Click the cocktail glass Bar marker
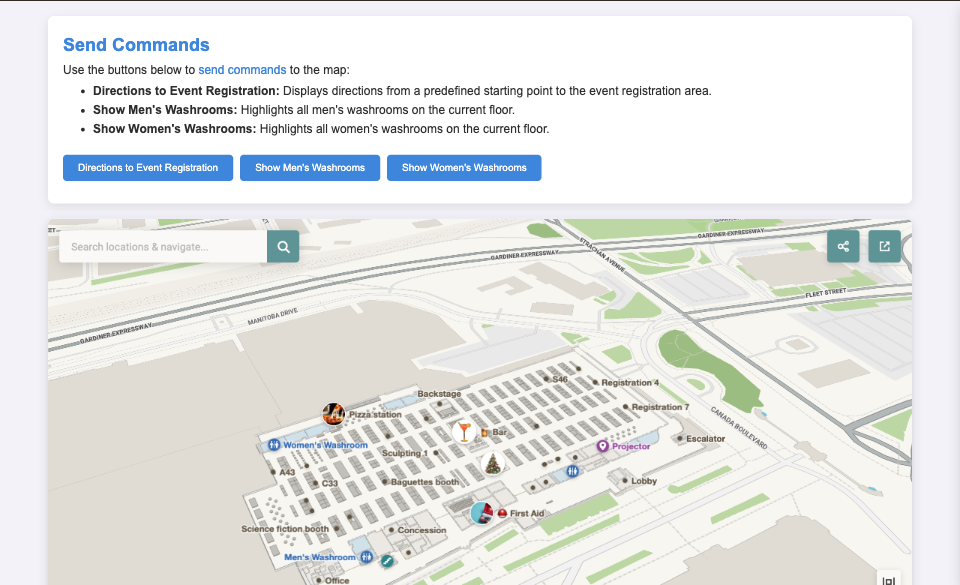 pyautogui.click(x=463, y=432)
